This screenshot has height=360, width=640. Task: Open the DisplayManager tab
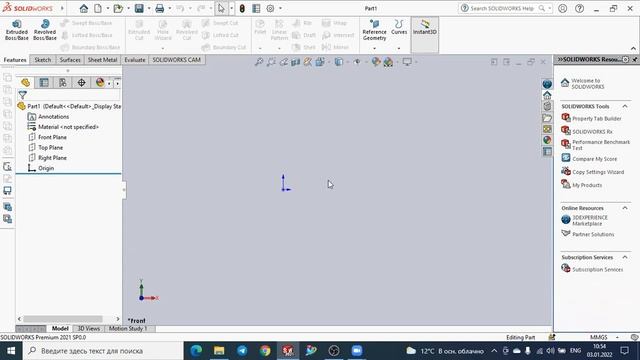coord(100,82)
